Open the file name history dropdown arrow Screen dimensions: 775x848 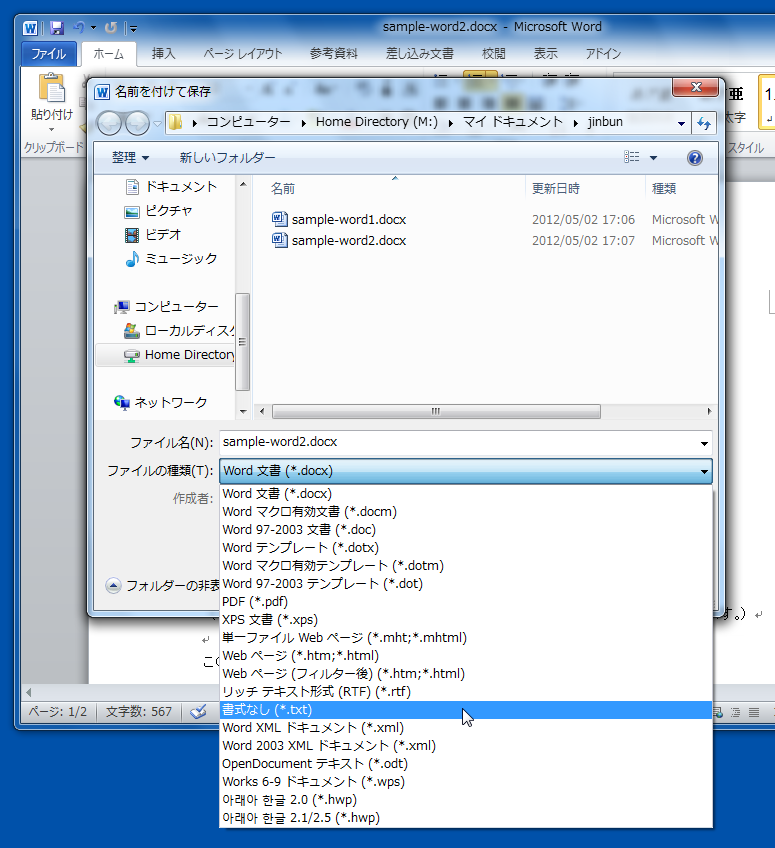pos(704,443)
